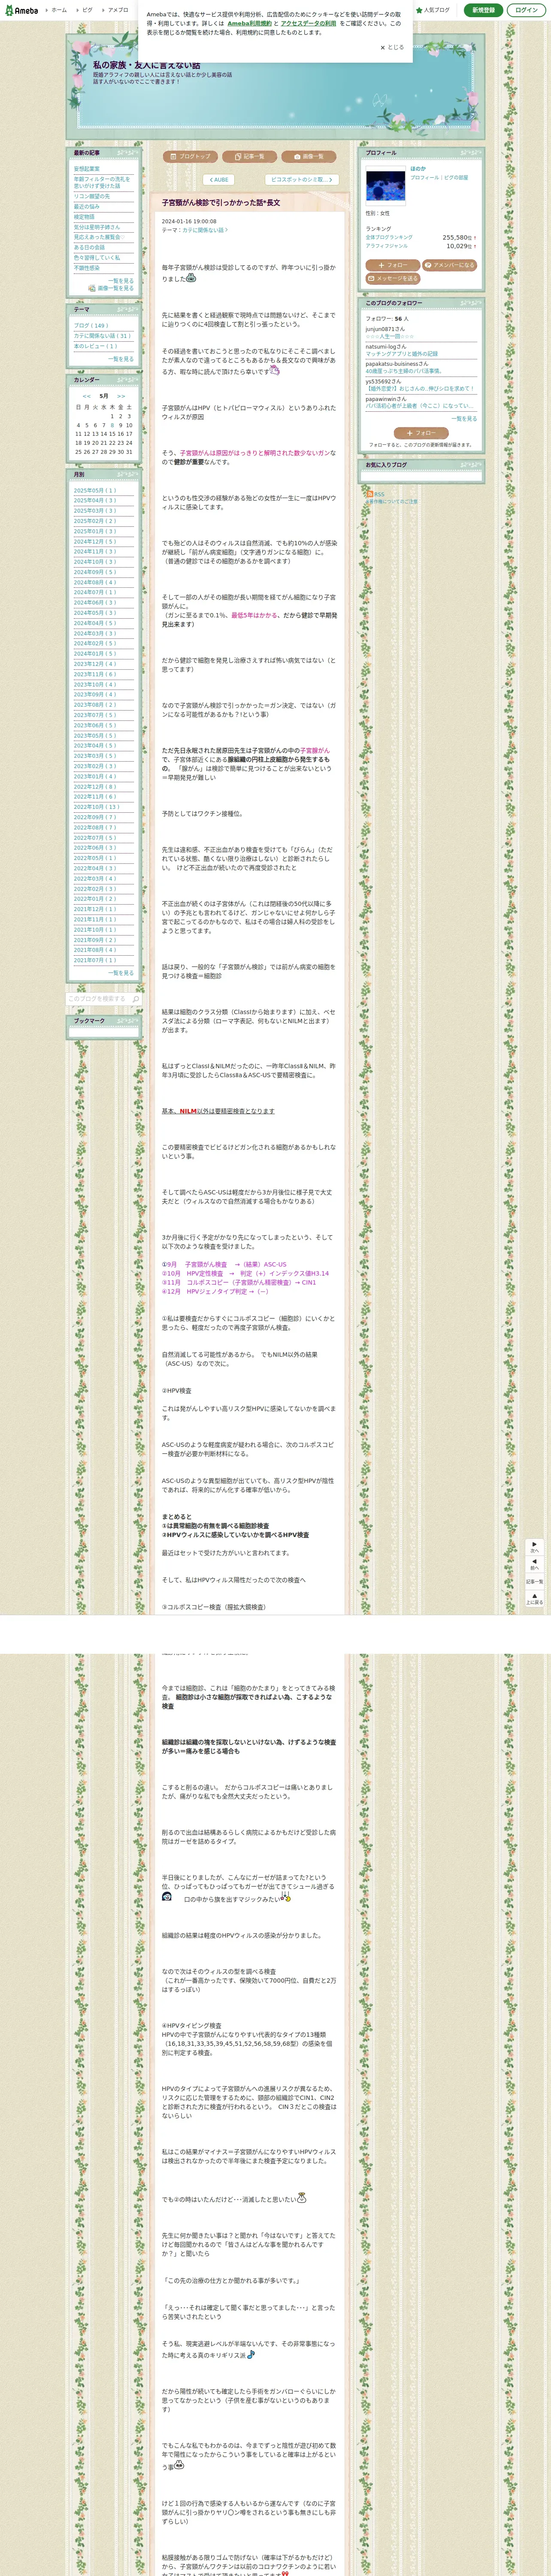Open the Ameba logo home link
551x2576 pixels.
pos(21,10)
